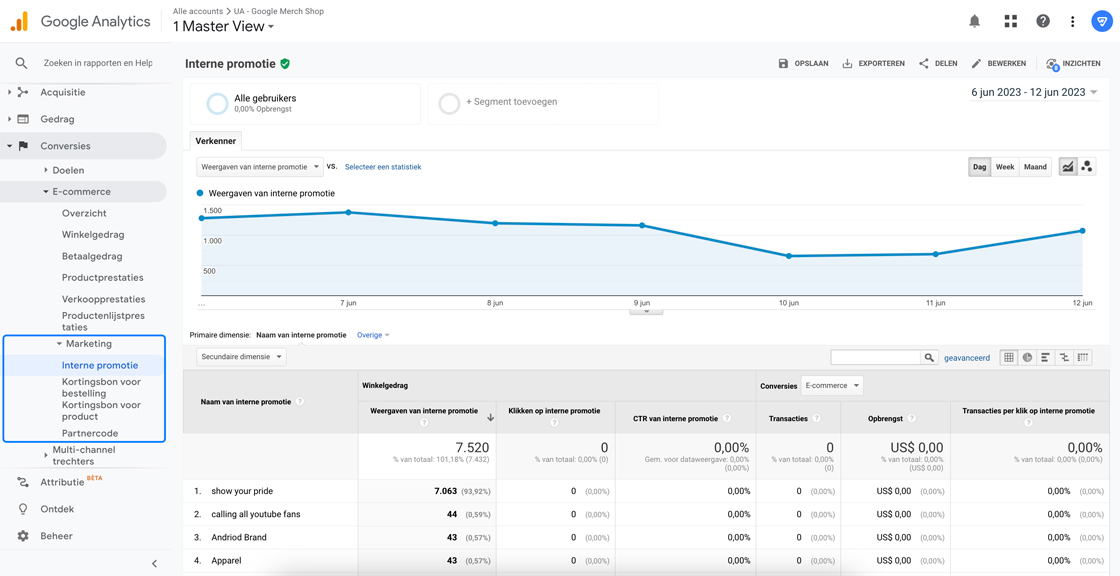
Task: Click the Google Analytics logo
Action: (19, 21)
